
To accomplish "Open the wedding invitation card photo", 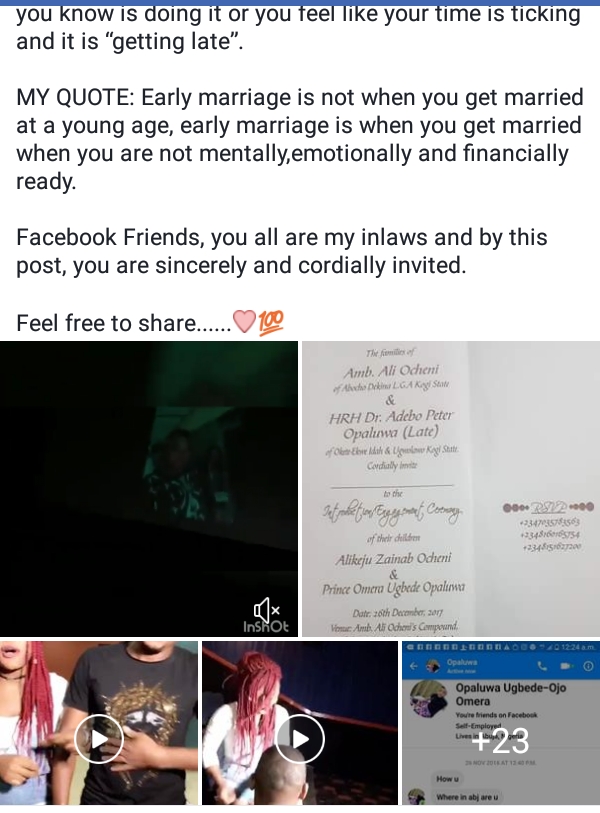I will (x=451, y=488).
